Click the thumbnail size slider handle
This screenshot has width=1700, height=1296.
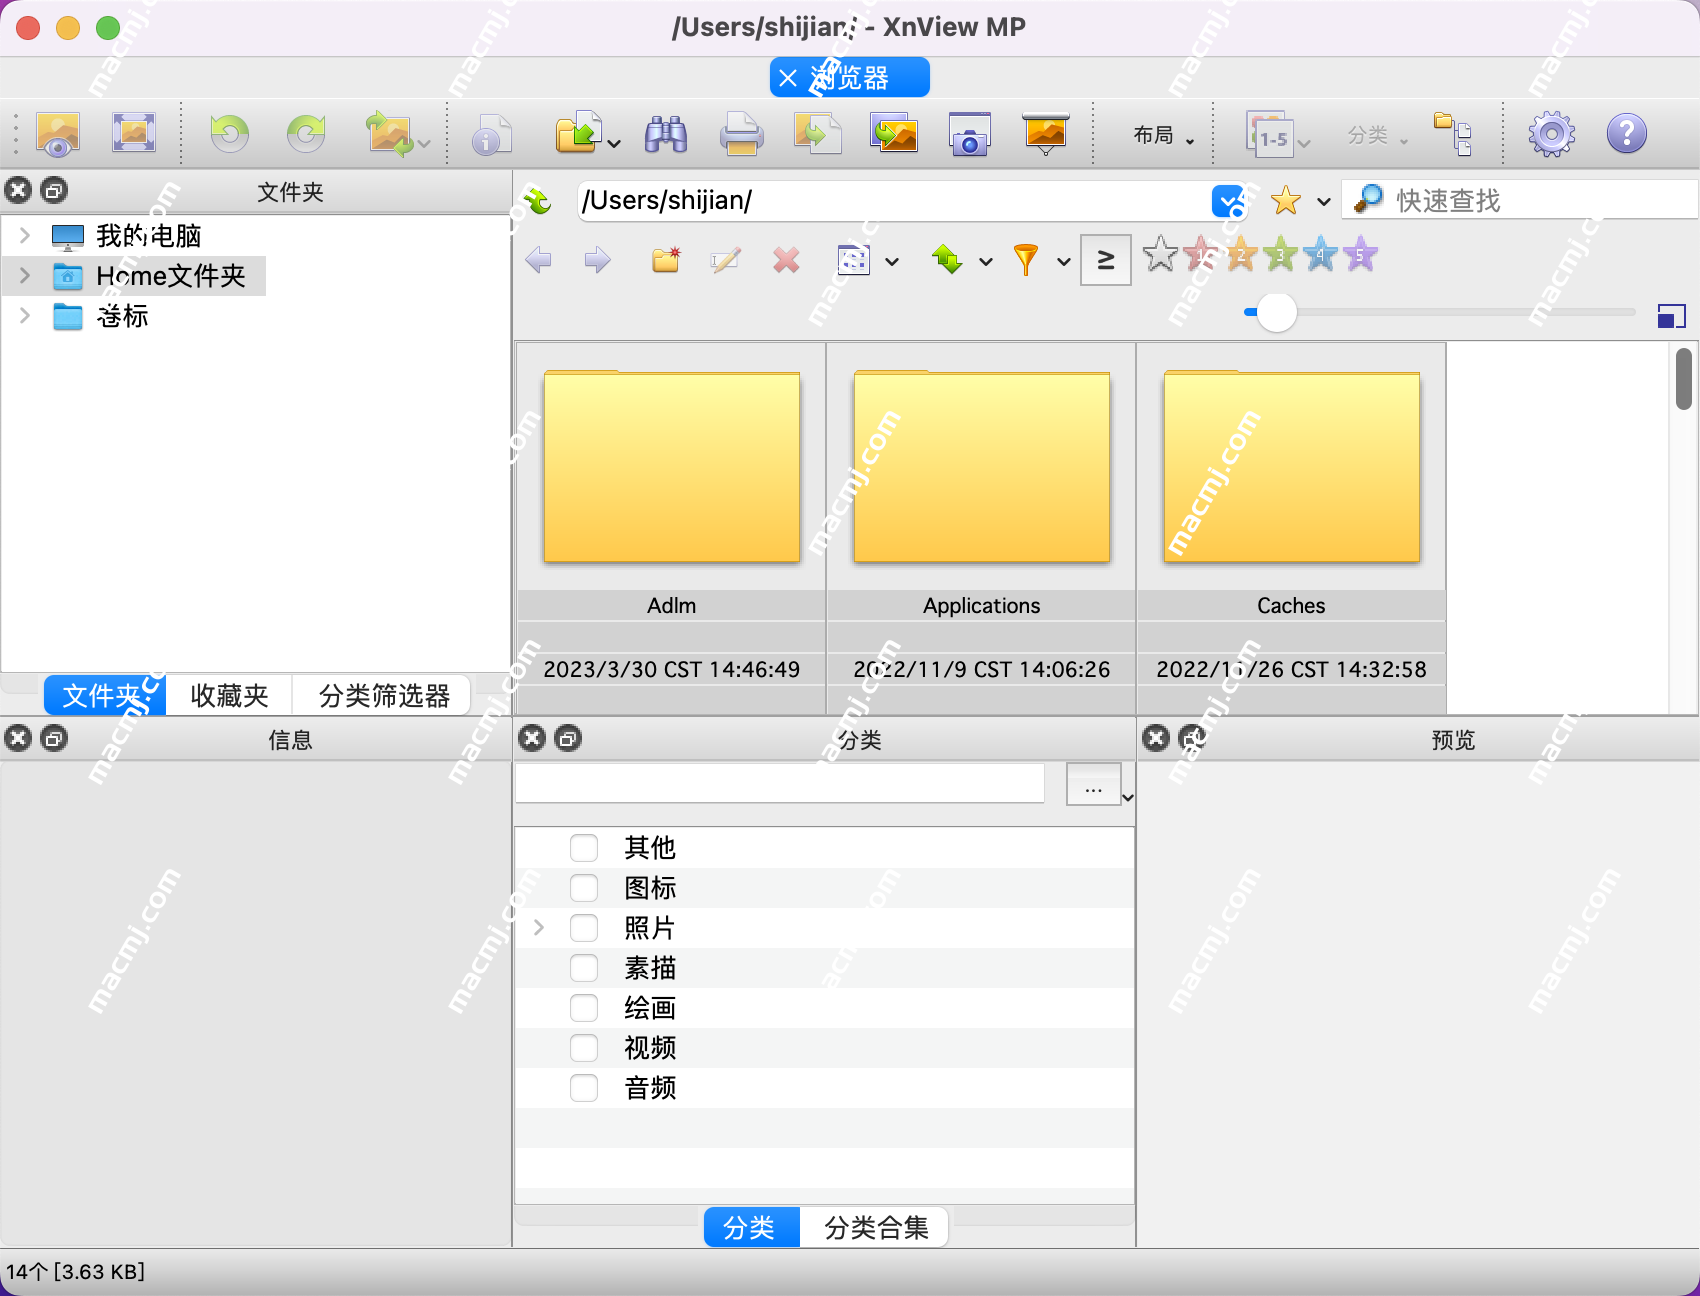pyautogui.click(x=1277, y=313)
